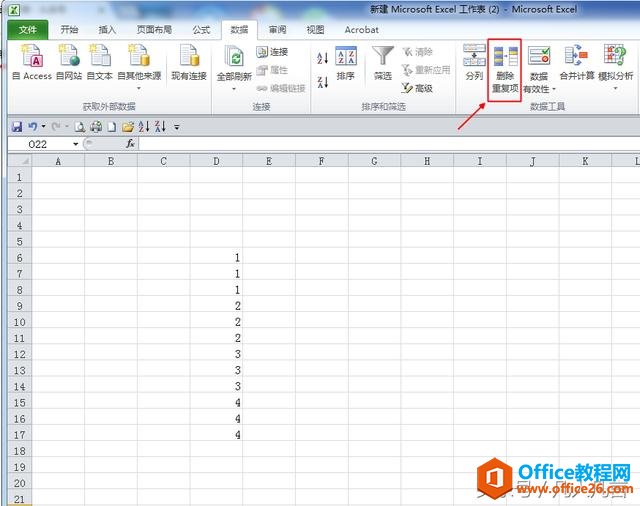640x506 pixels.
Task: Click the Select All corner button
Action: [x=20, y=161]
